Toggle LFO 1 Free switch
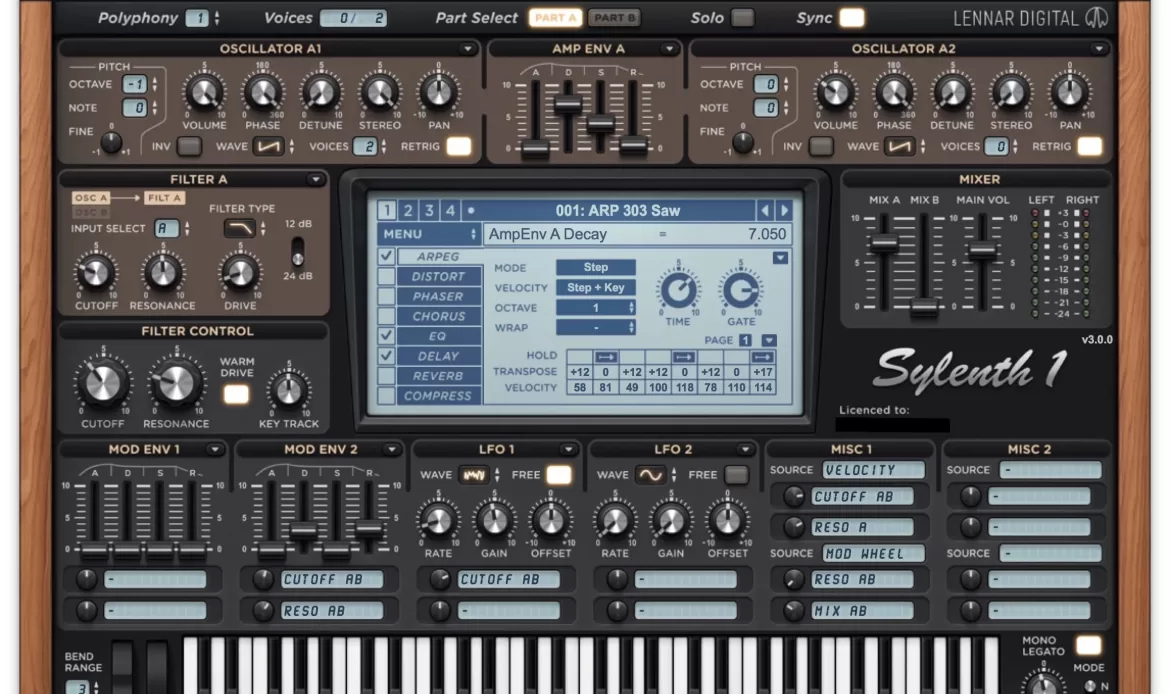Viewport: 1170px width, 694px height. 558,475
